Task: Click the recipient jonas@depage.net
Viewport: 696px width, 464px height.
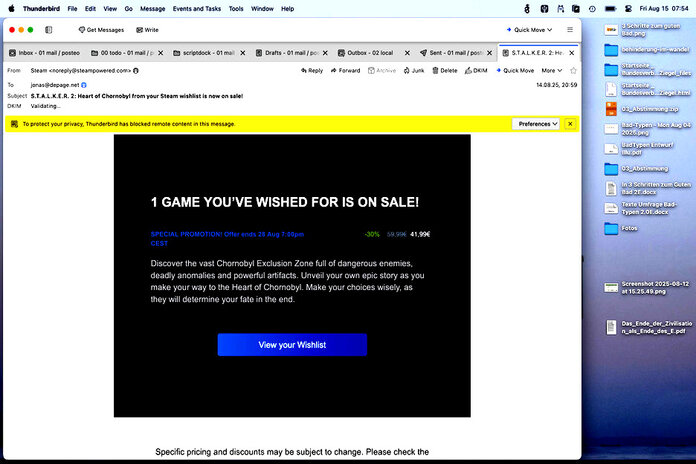Action: [x=55, y=85]
